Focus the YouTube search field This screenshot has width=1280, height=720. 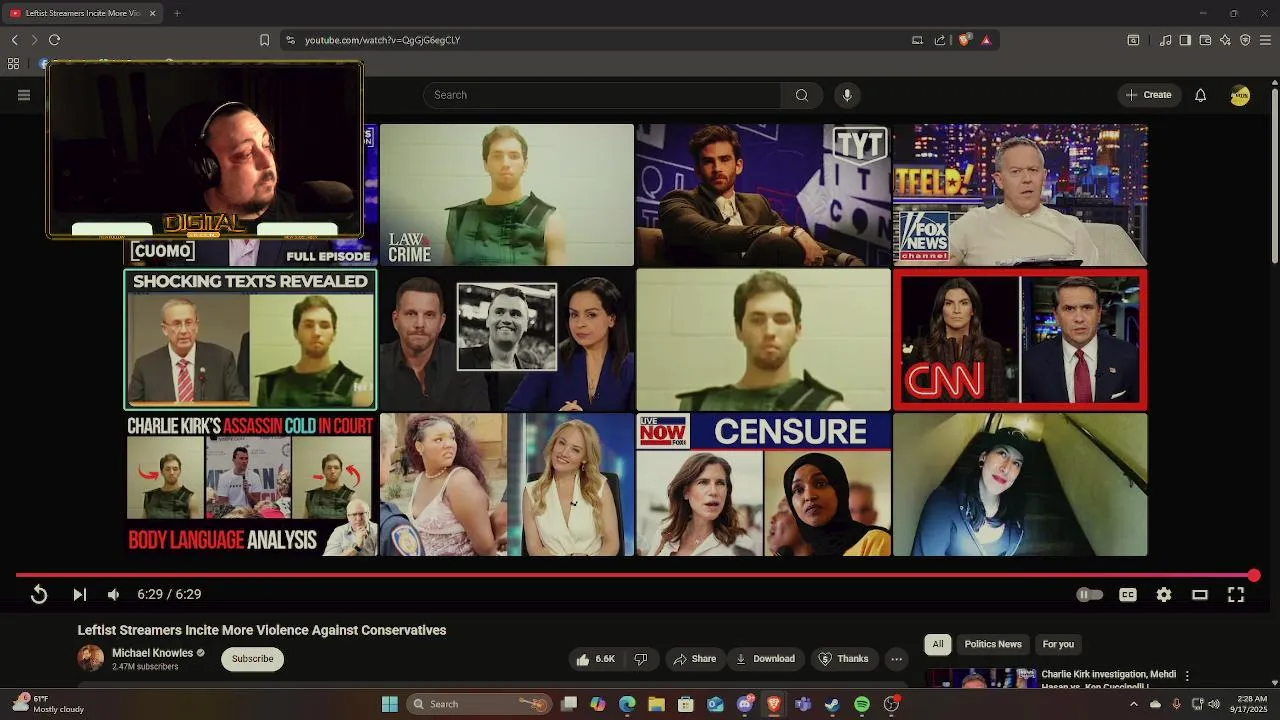[x=602, y=95]
